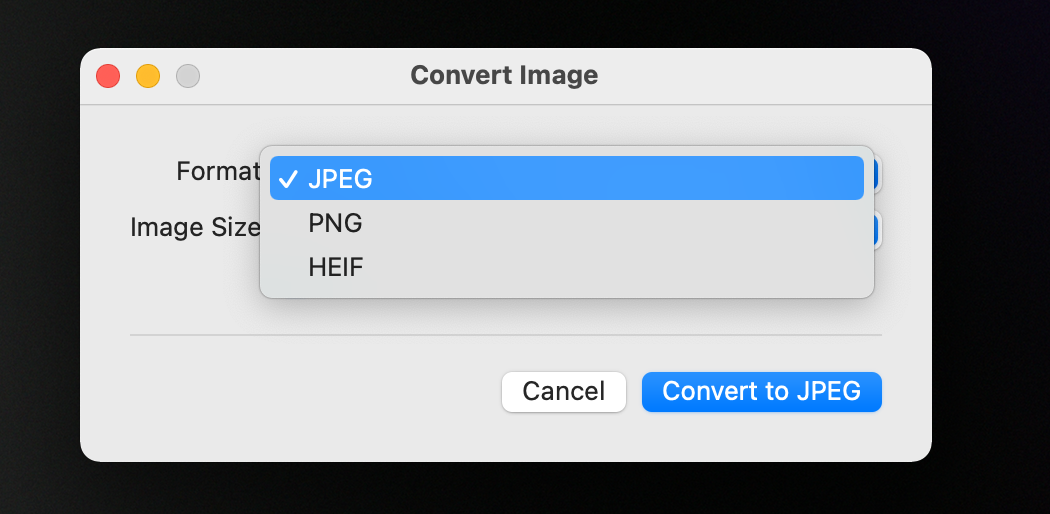Minimize the dialog with the yellow button
This screenshot has height=514, width=1050.
point(148,76)
